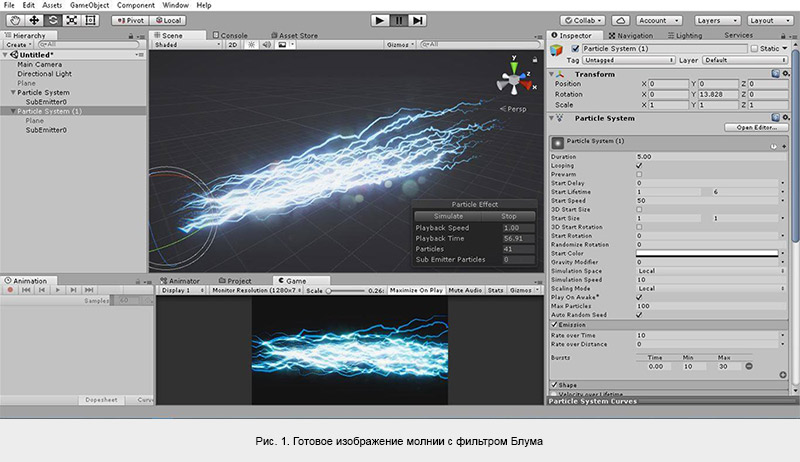The width and height of the screenshot is (800, 462).
Task: Select the Move tool
Action: (x=34, y=20)
